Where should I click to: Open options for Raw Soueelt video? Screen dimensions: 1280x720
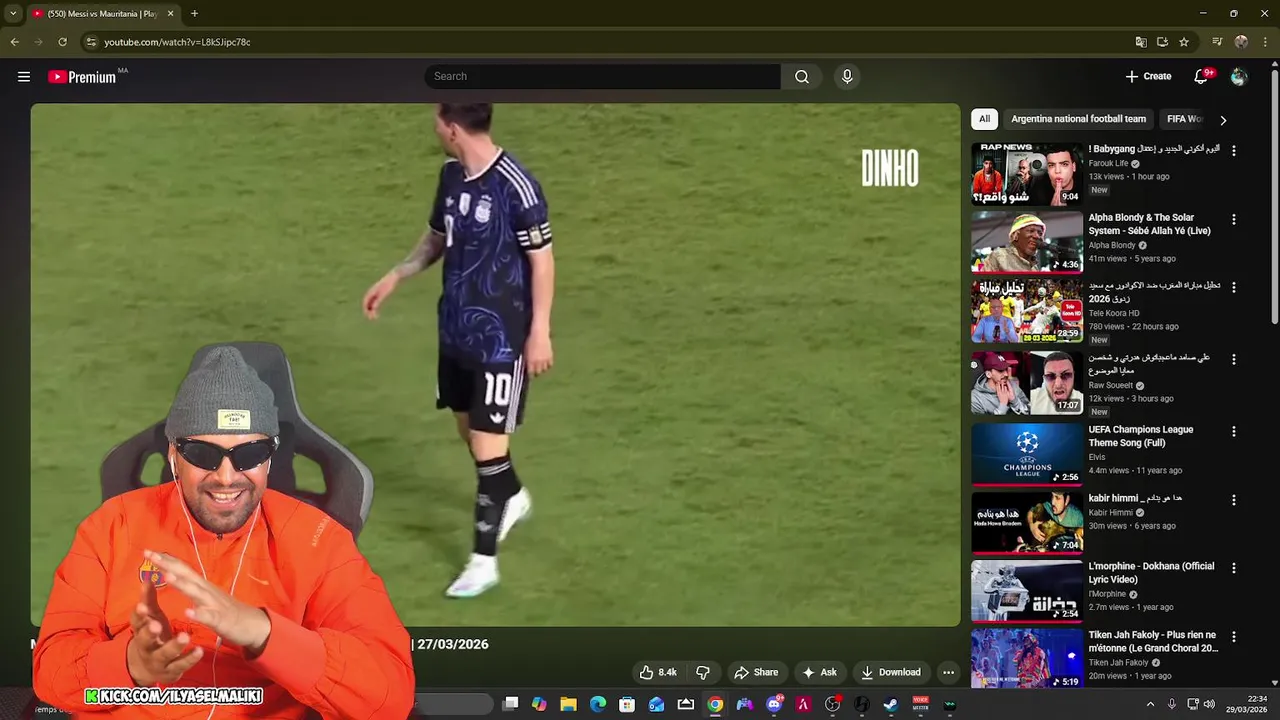[1233, 359]
